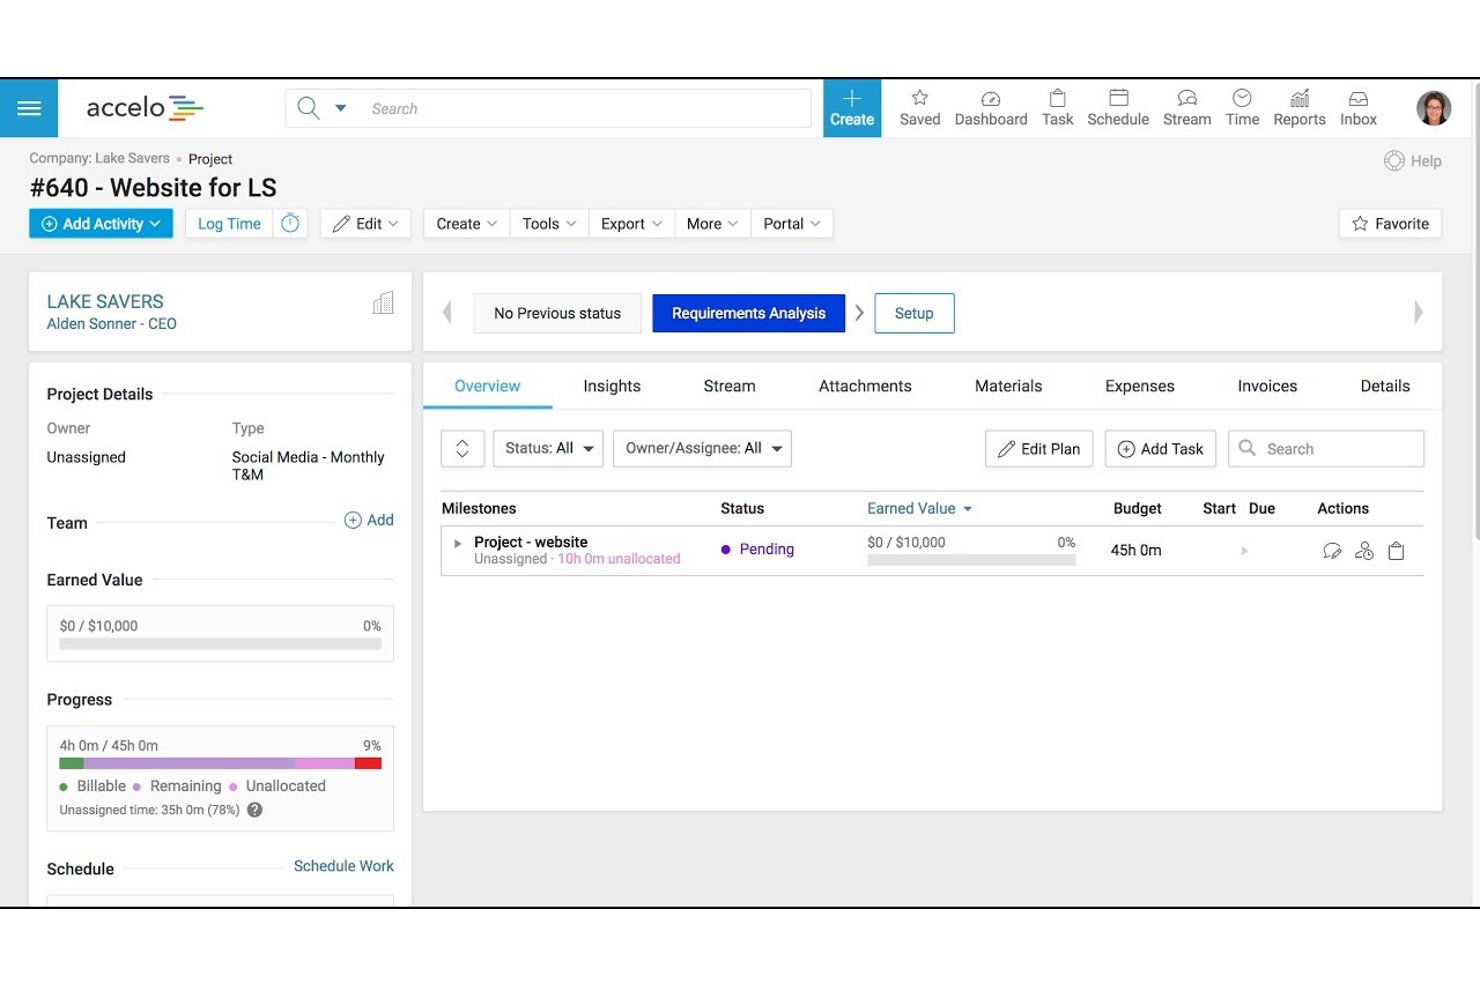Image resolution: width=1480 pixels, height=987 pixels.
Task: Click the Earned Value progress bar in sidebar
Action: tap(220, 644)
